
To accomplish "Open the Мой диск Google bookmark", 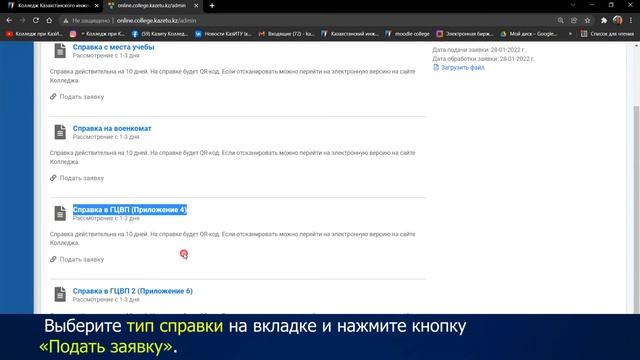I will (x=529, y=34).
